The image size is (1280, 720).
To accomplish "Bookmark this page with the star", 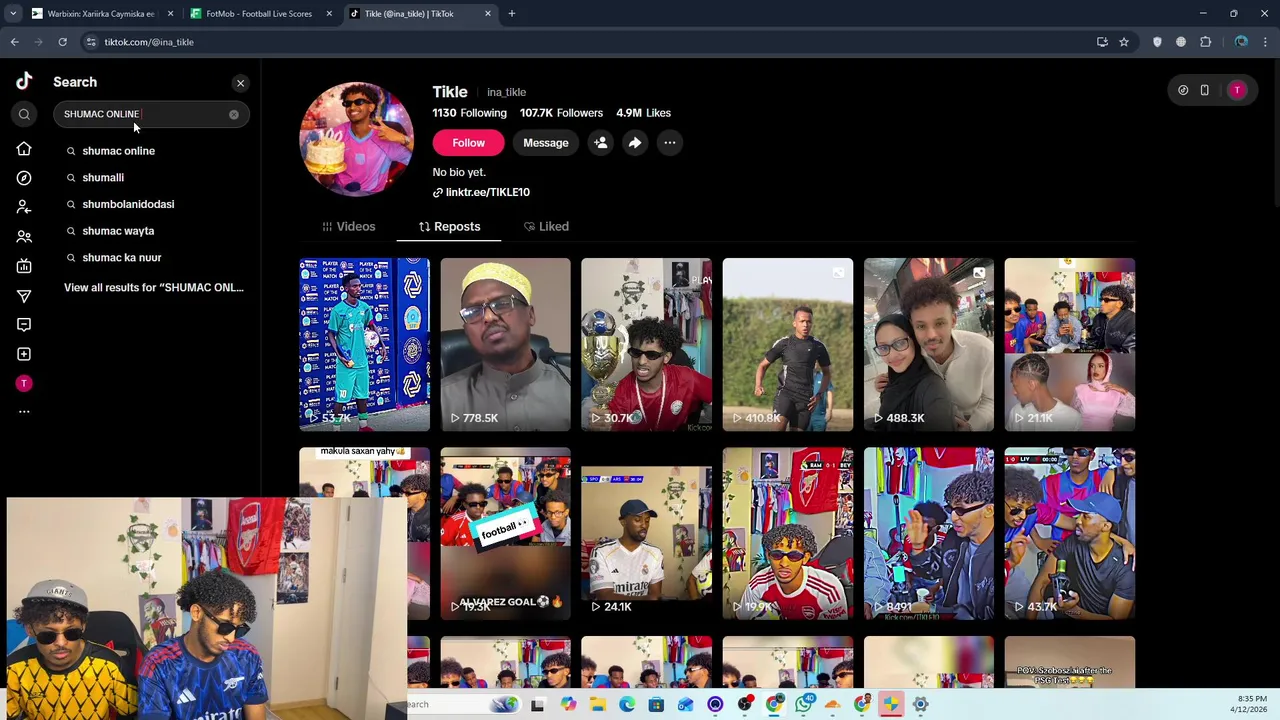I will tap(1124, 42).
